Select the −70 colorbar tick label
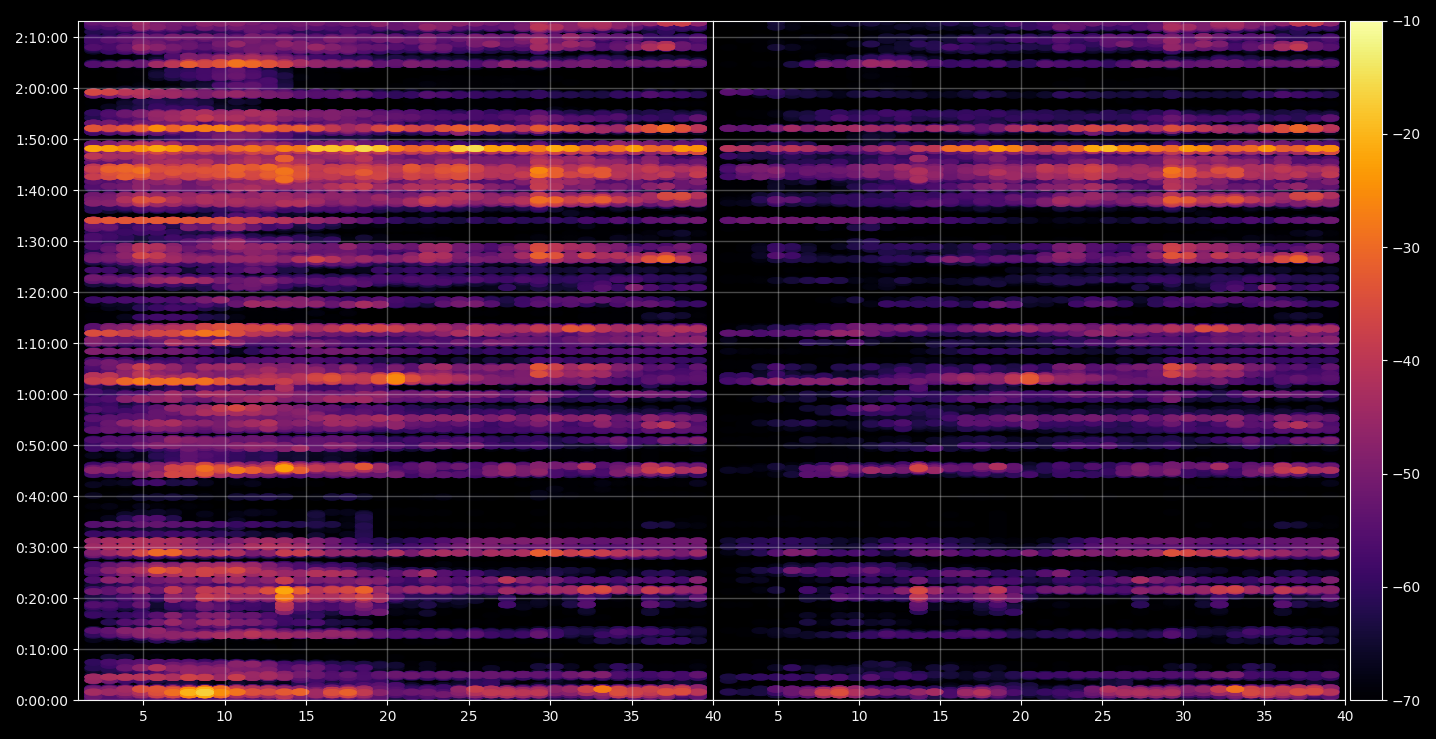The height and width of the screenshot is (739, 1436). [x=1404, y=701]
